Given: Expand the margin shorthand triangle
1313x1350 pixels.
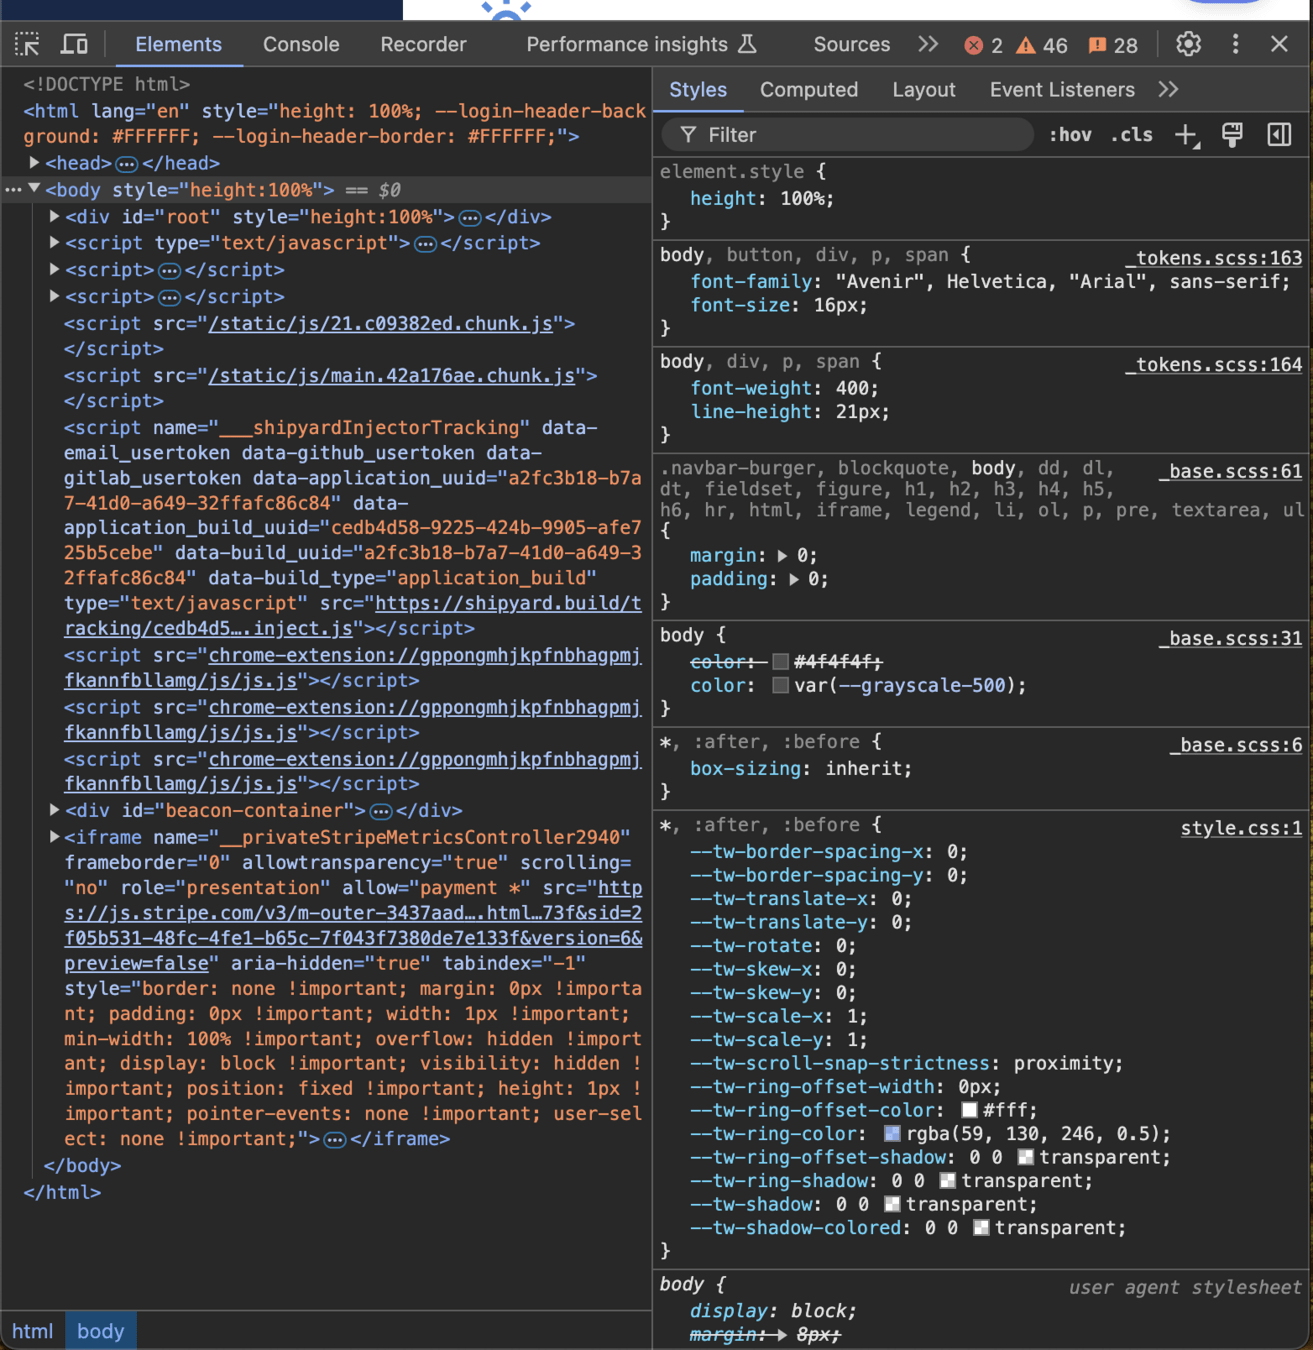Looking at the screenshot, I should 782,555.
